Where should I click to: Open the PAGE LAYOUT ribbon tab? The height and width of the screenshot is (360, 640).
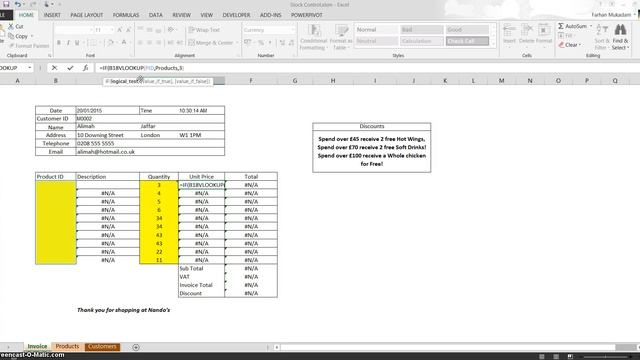click(x=87, y=15)
